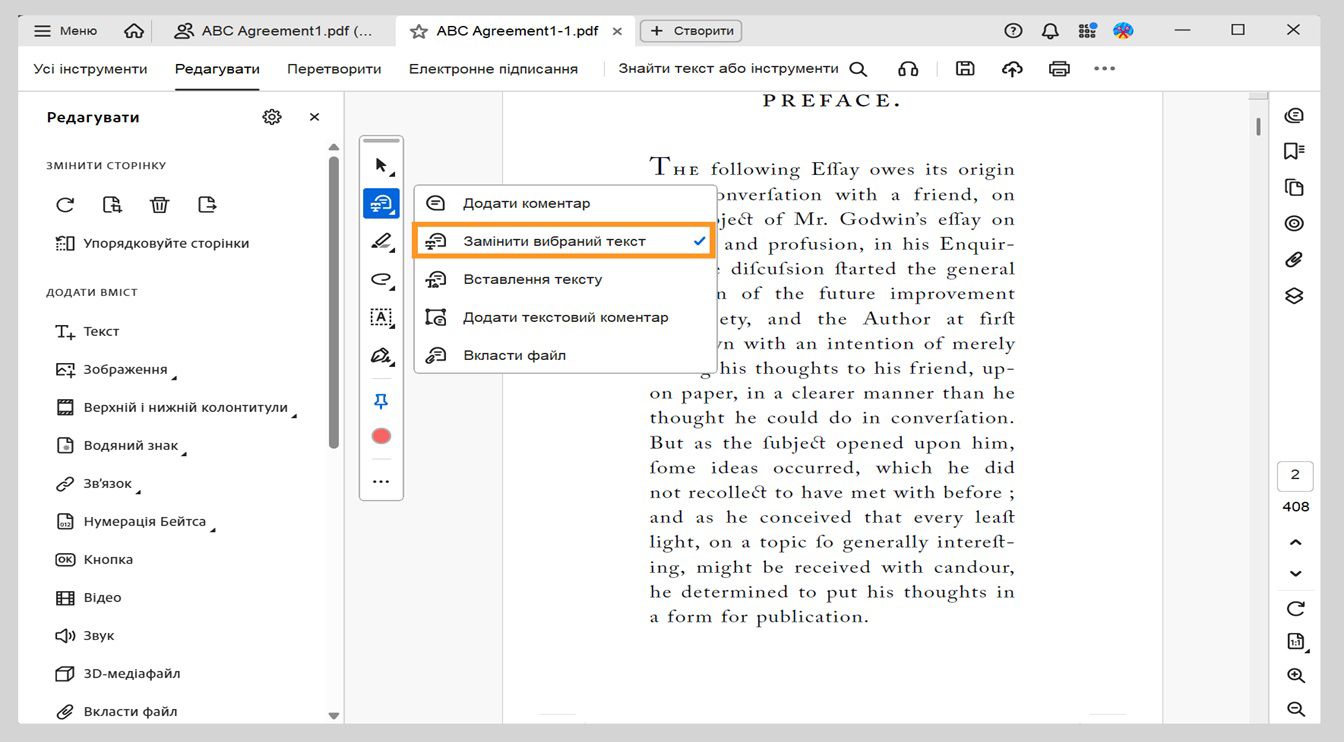Open the AI assistant icon in right rail
Viewport: 1344px width, 742px height.
click(x=1295, y=115)
